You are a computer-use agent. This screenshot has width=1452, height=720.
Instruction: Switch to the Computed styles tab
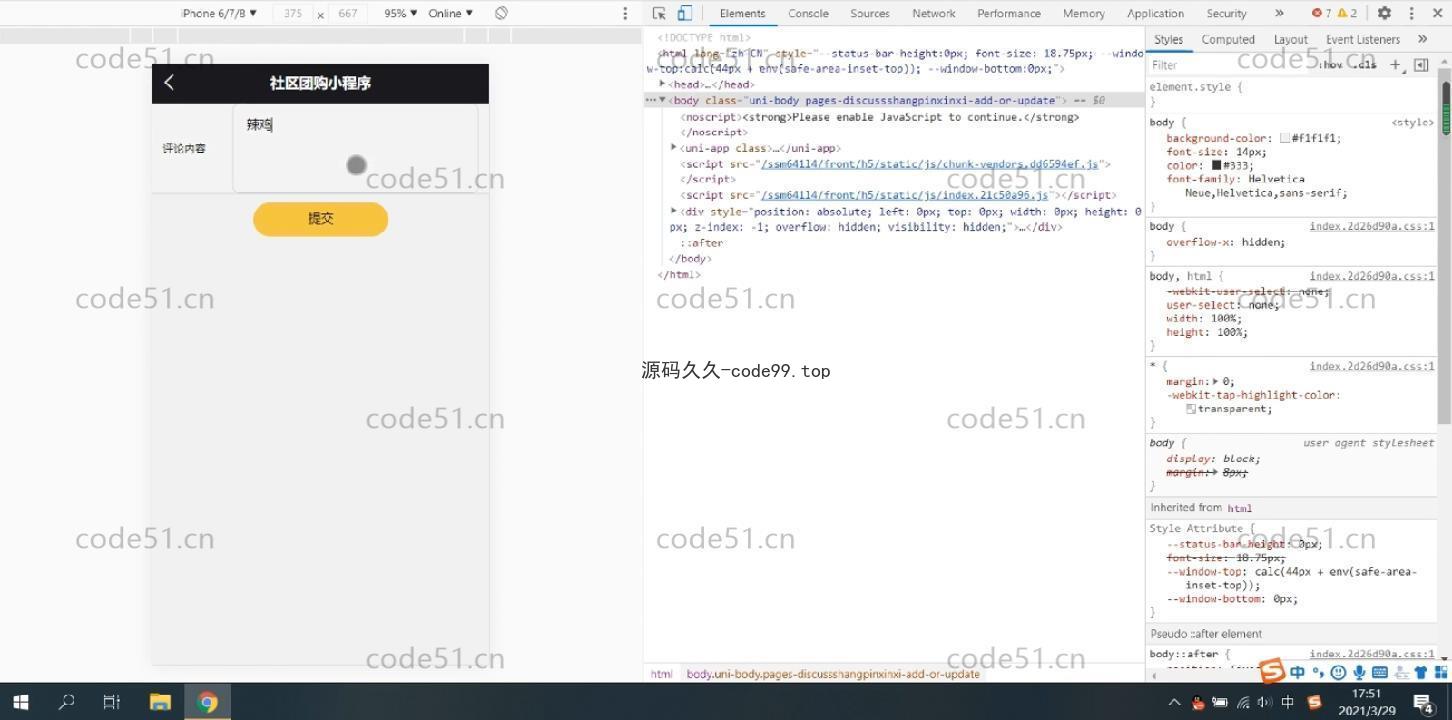click(x=1228, y=39)
